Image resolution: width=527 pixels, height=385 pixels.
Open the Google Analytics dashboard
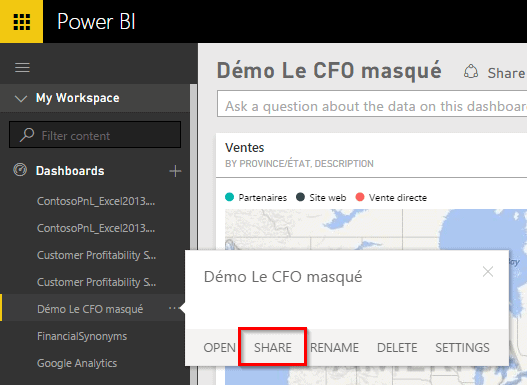77,363
